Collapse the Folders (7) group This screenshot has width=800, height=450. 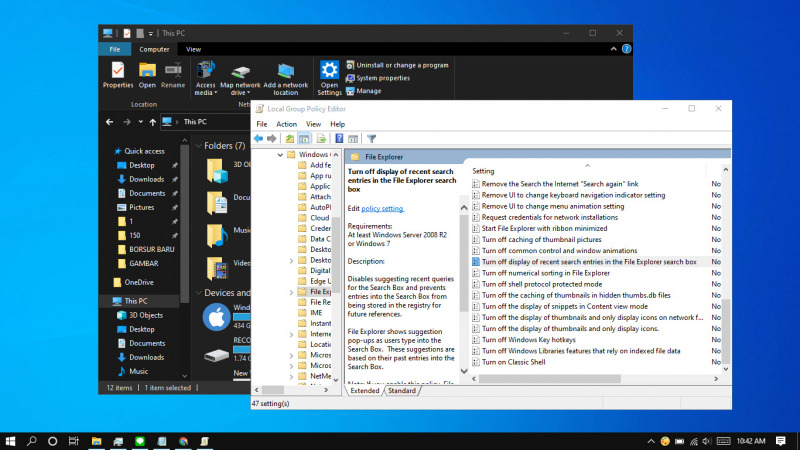pos(199,146)
